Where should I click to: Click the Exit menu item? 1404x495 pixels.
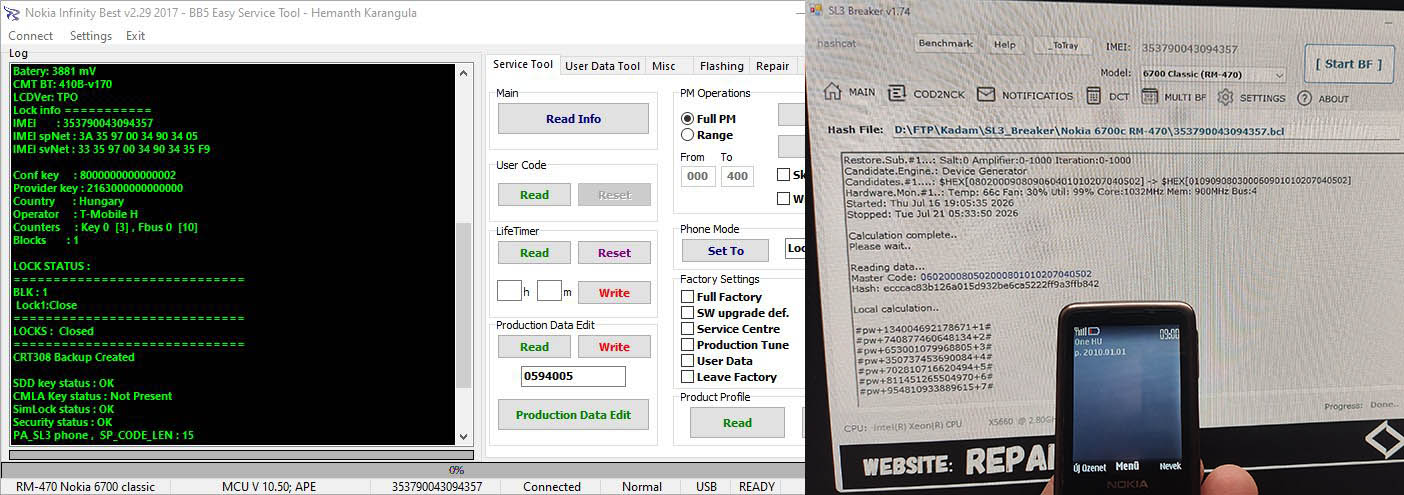pos(135,36)
